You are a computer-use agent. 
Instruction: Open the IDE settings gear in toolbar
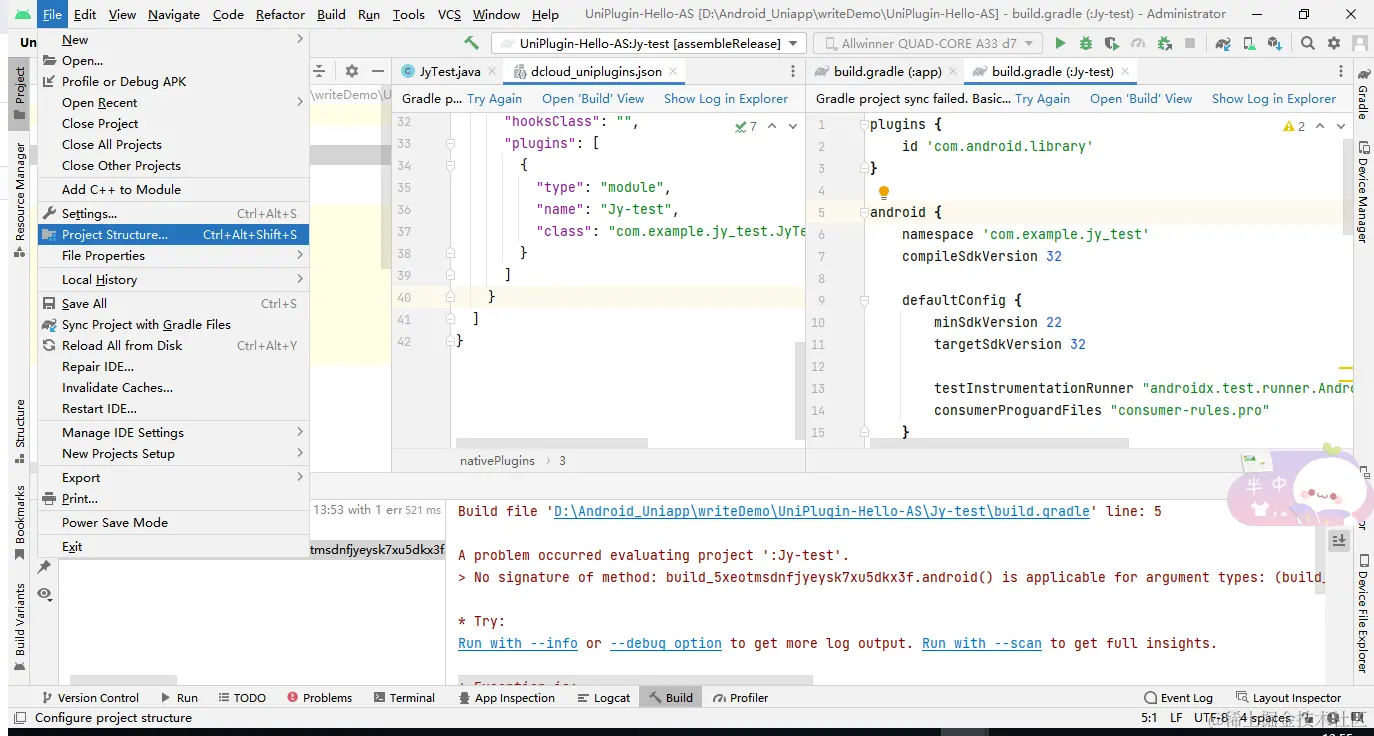(x=1333, y=43)
